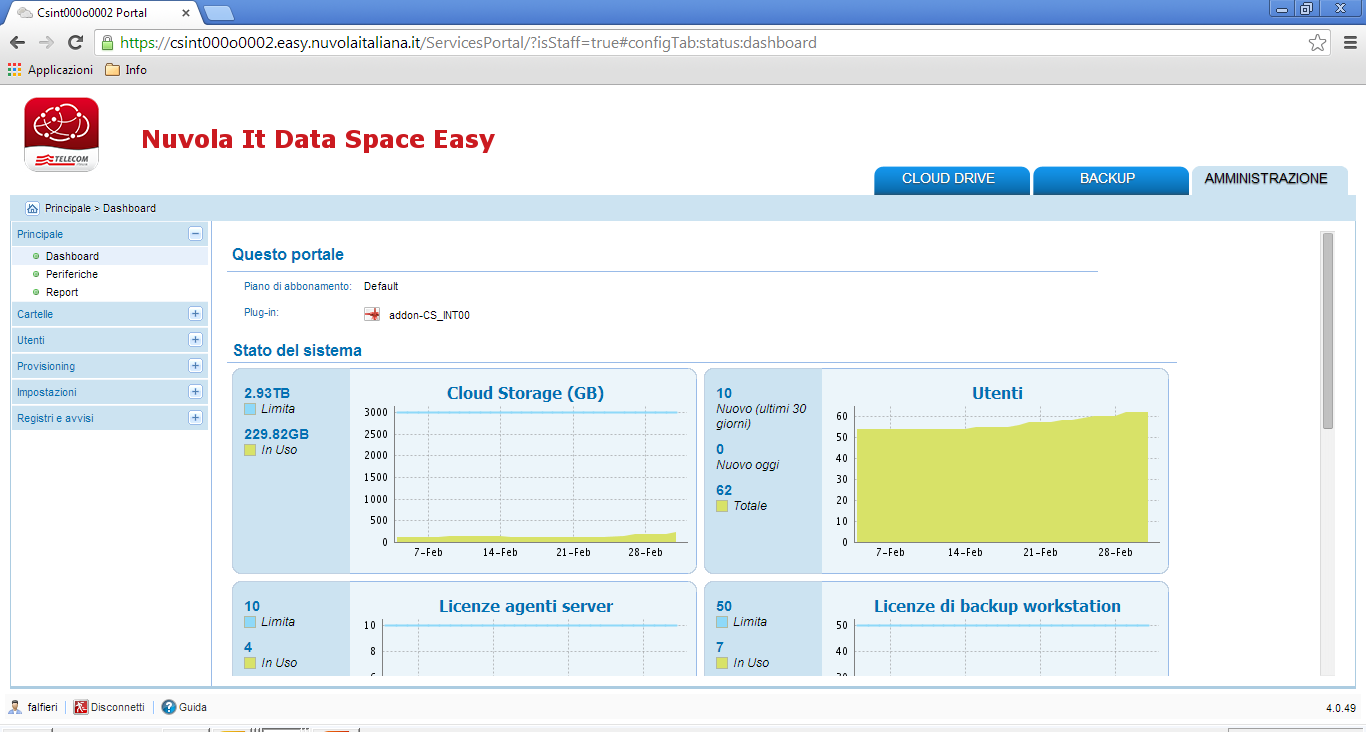The image size is (1366, 732).
Task: Click the home icon in breadcrumb bar
Action: 32,208
